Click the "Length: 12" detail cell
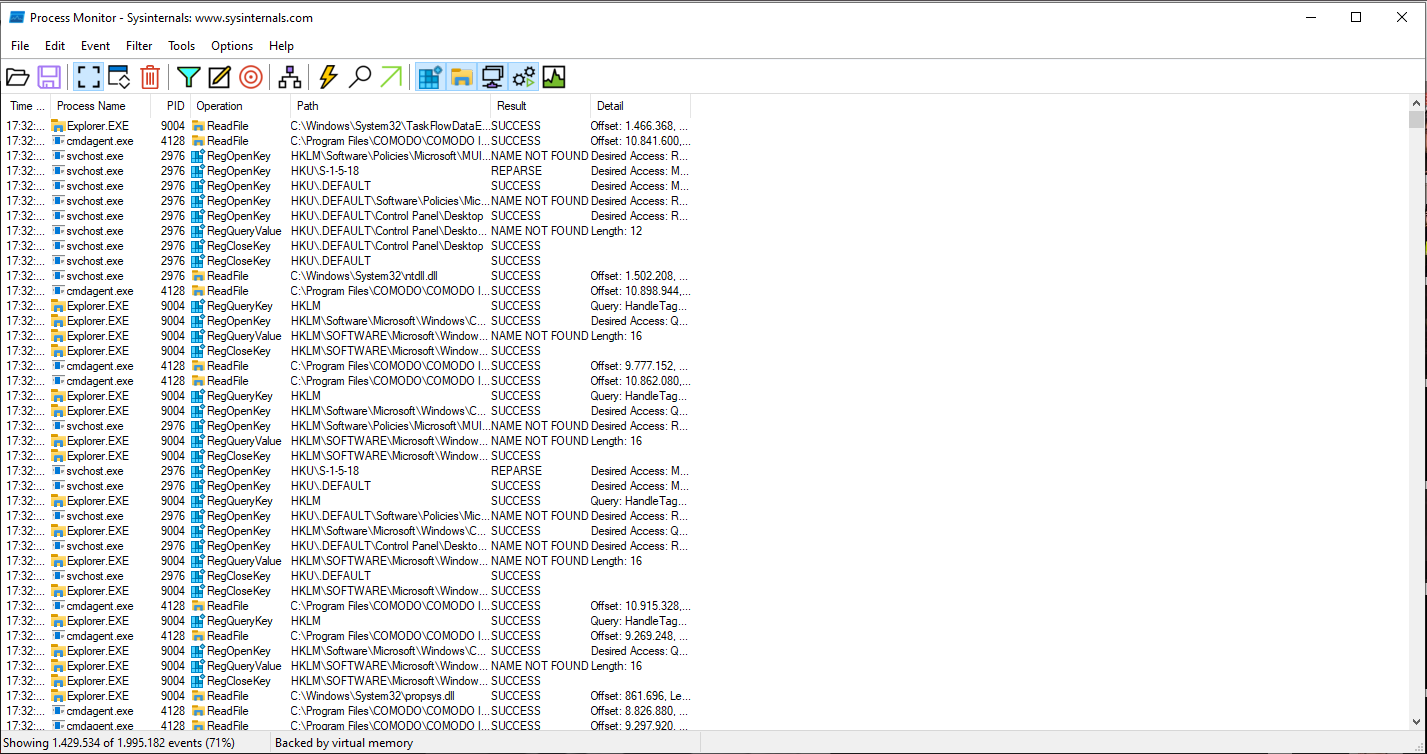Image resolution: width=1427 pixels, height=754 pixels. 617,231
